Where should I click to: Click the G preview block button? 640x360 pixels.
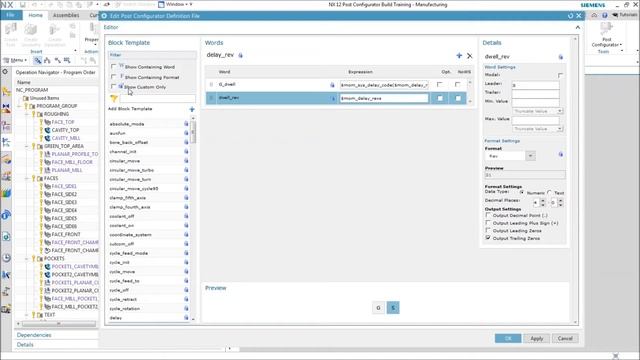[378, 308]
